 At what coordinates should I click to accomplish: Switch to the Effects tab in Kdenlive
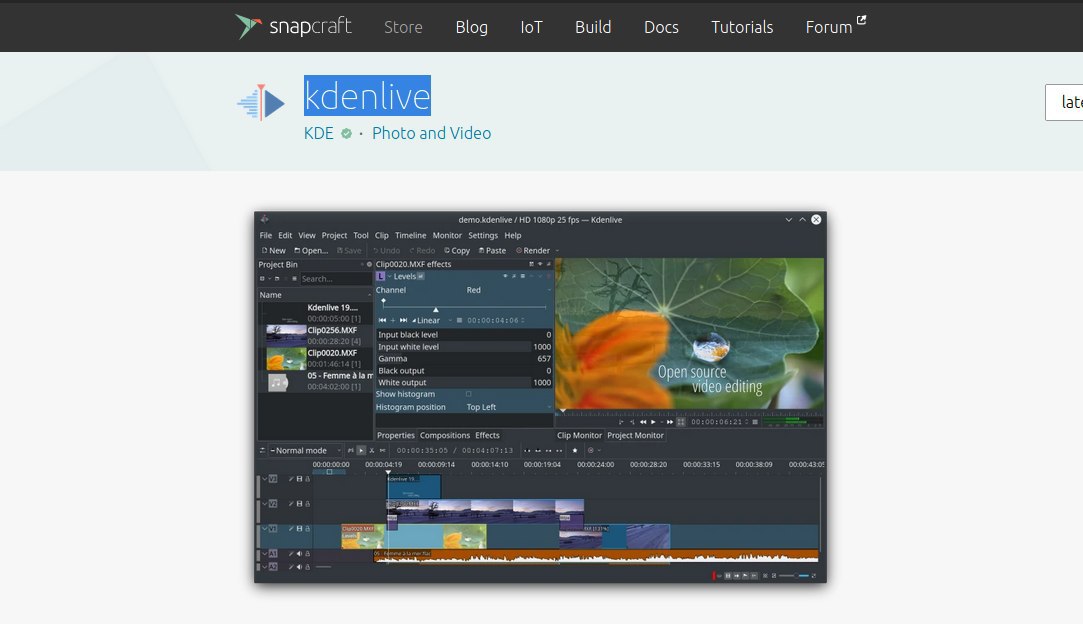tap(487, 435)
